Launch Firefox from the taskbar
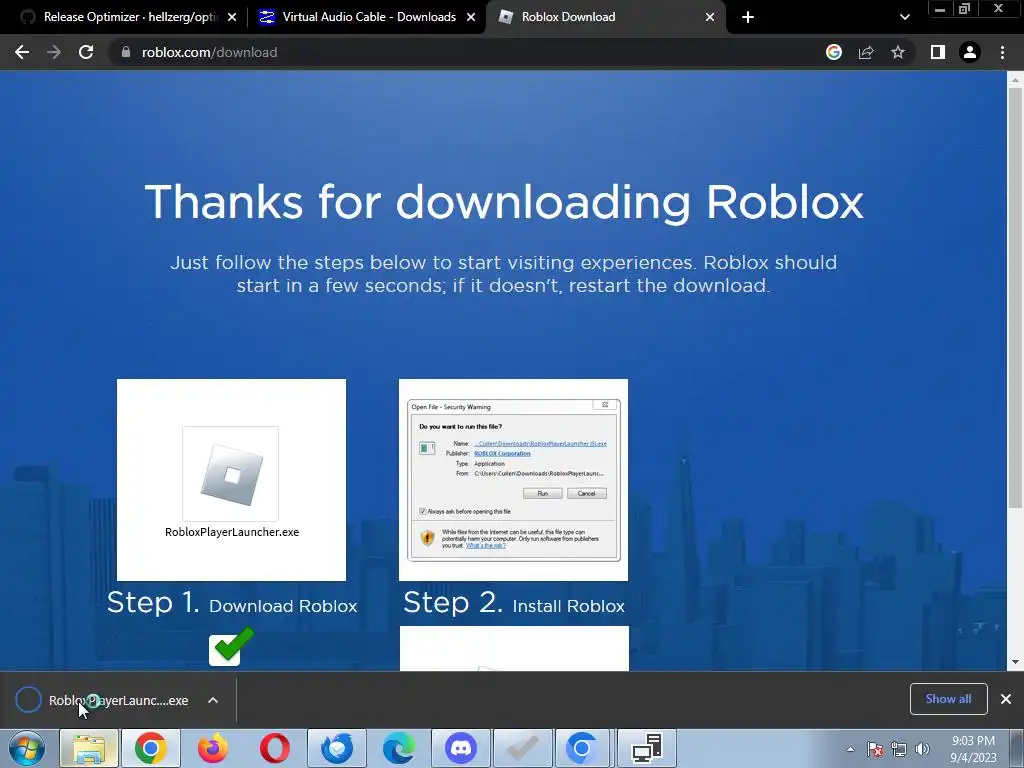Image resolution: width=1024 pixels, height=768 pixels. (213, 748)
